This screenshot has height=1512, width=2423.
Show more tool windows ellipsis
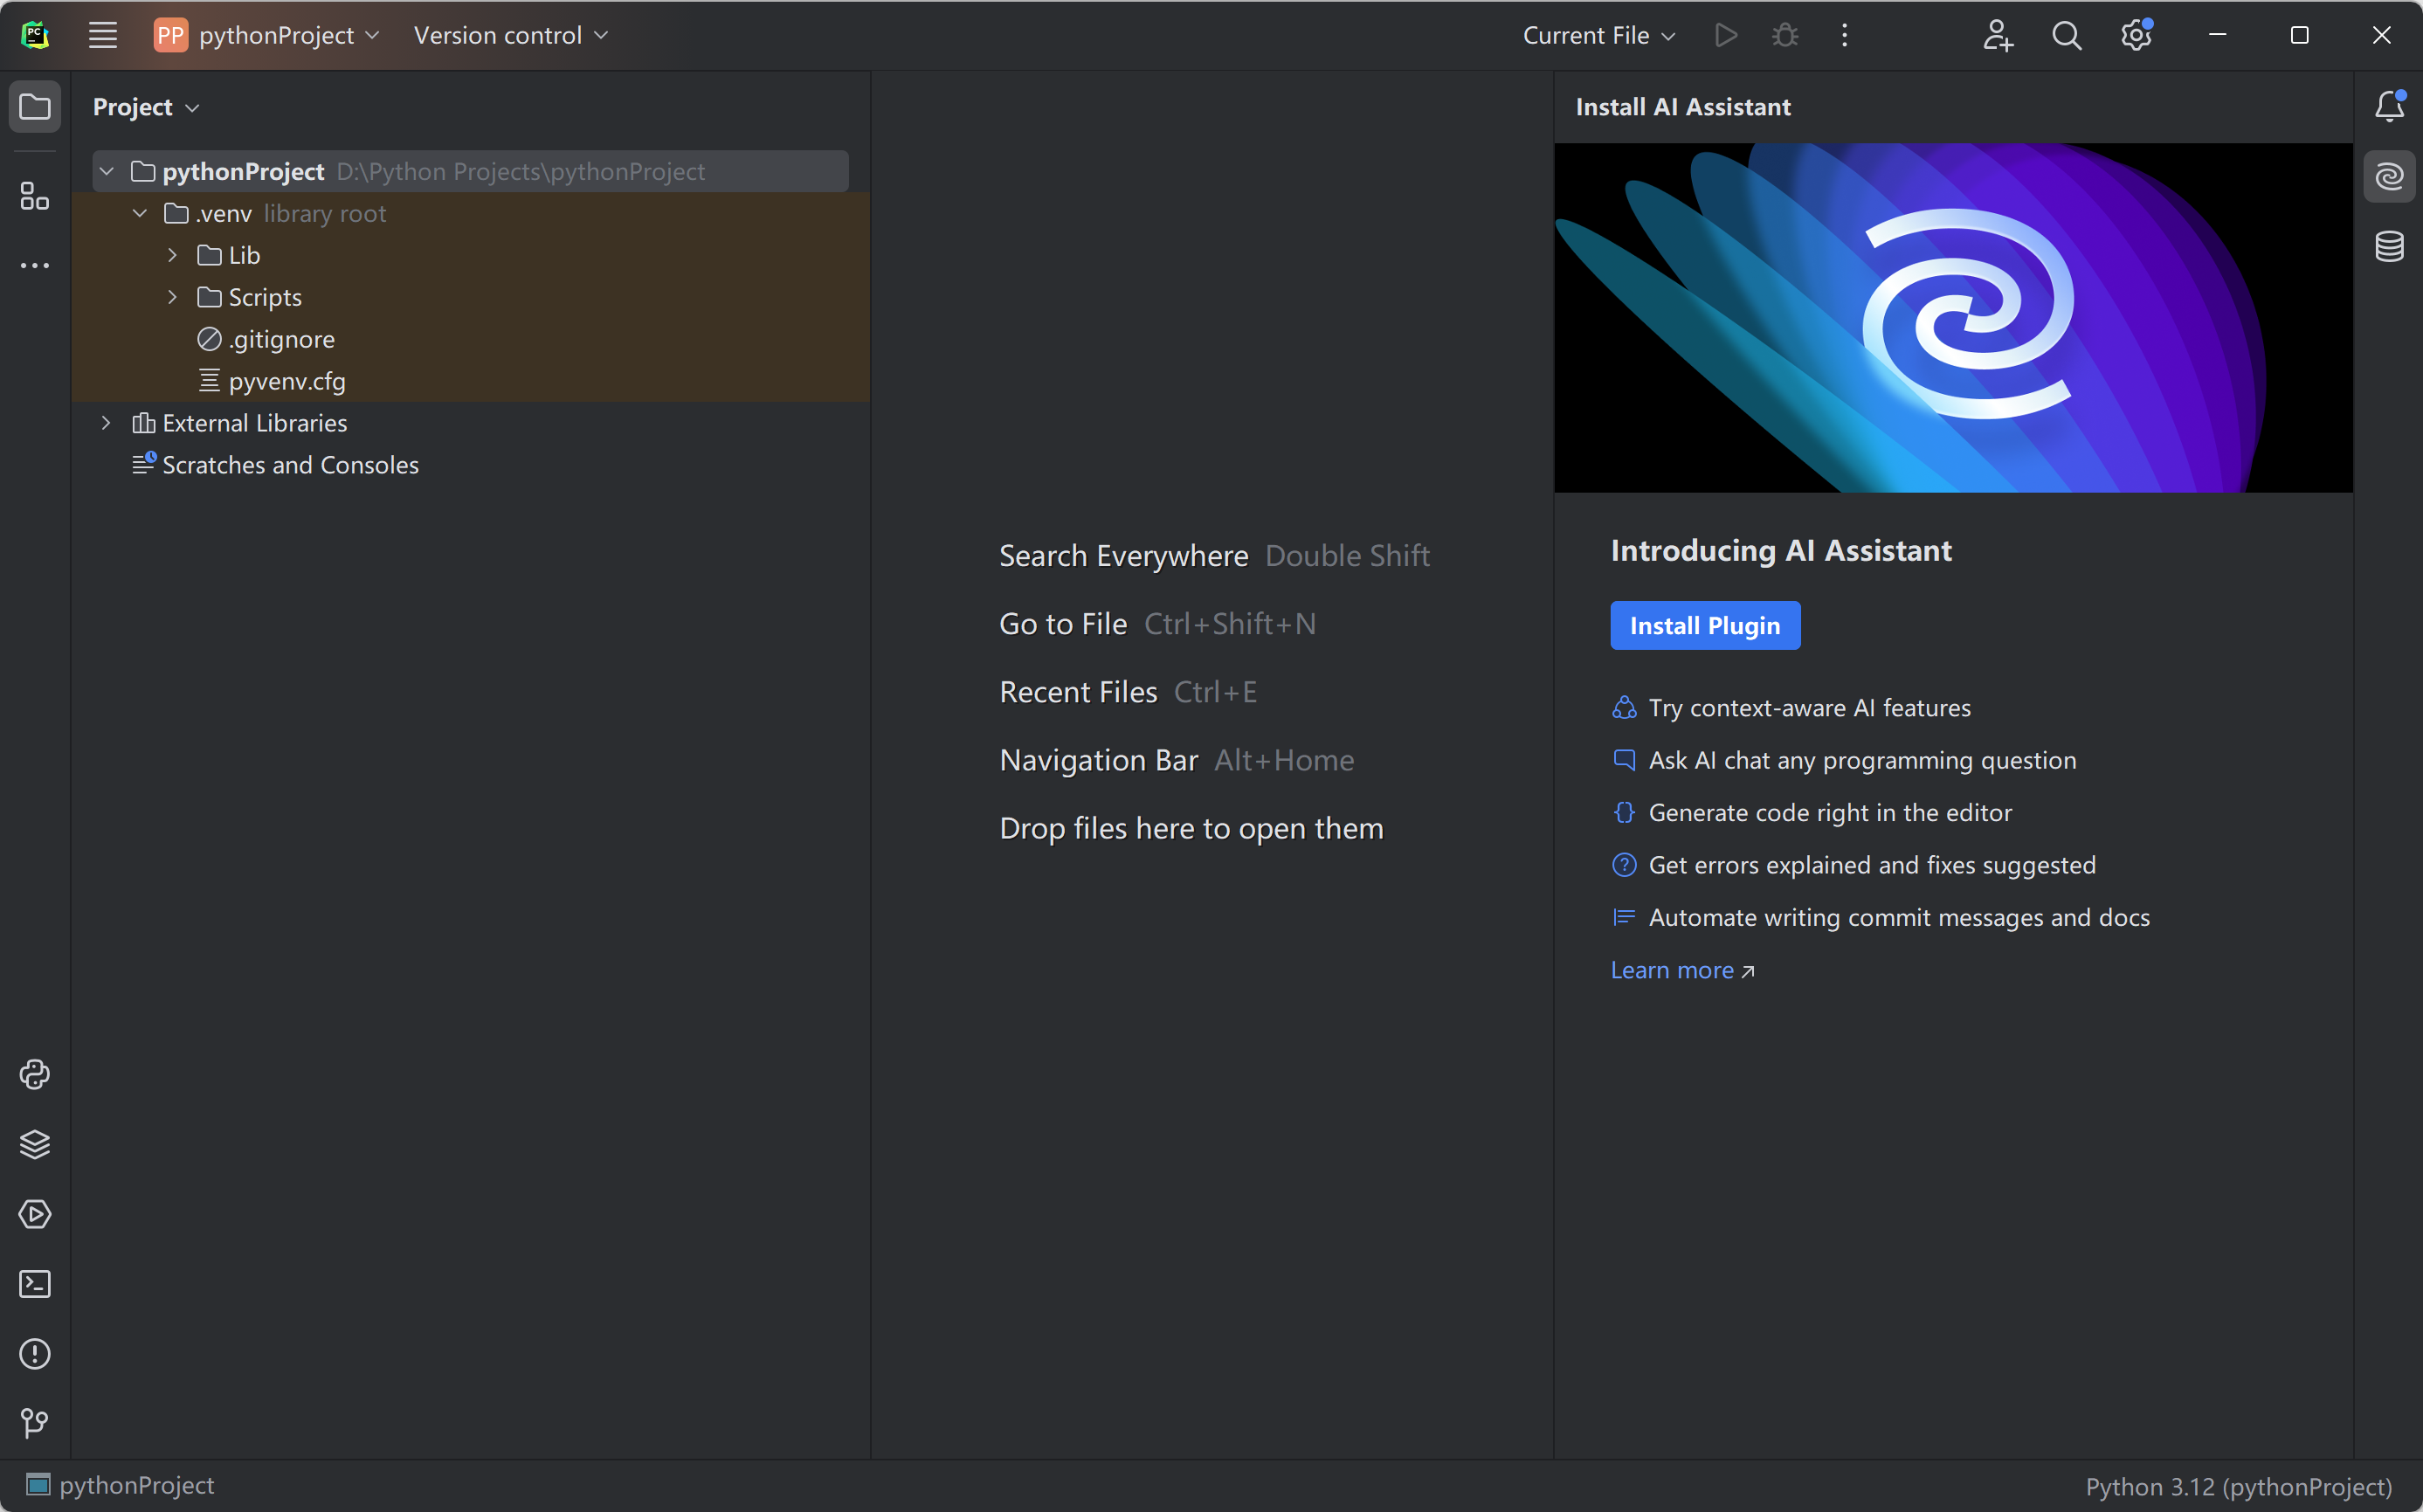coord(35,266)
